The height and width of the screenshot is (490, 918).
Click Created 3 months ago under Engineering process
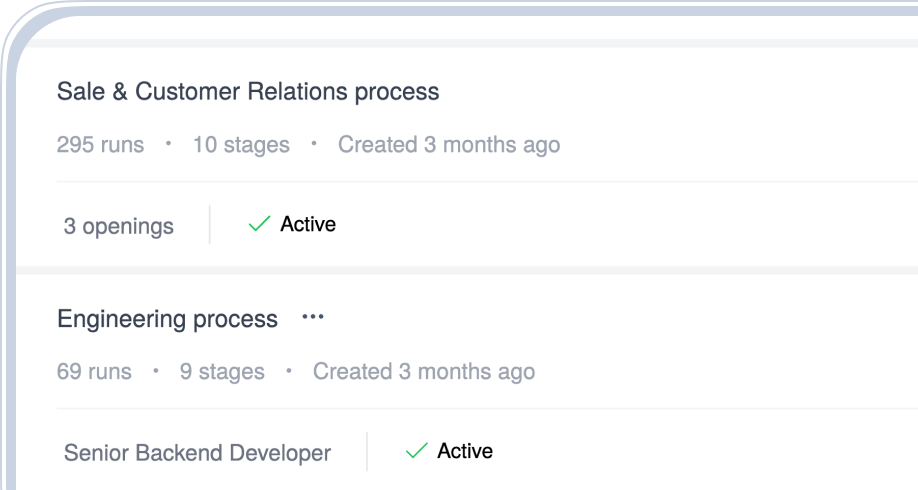coord(424,372)
